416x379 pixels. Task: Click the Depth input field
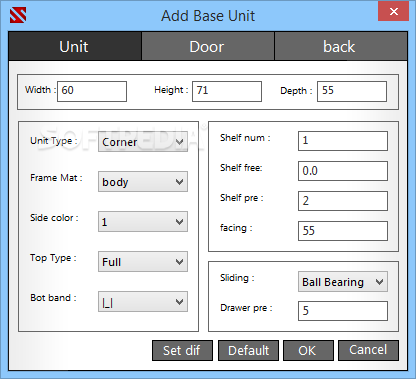click(x=352, y=91)
